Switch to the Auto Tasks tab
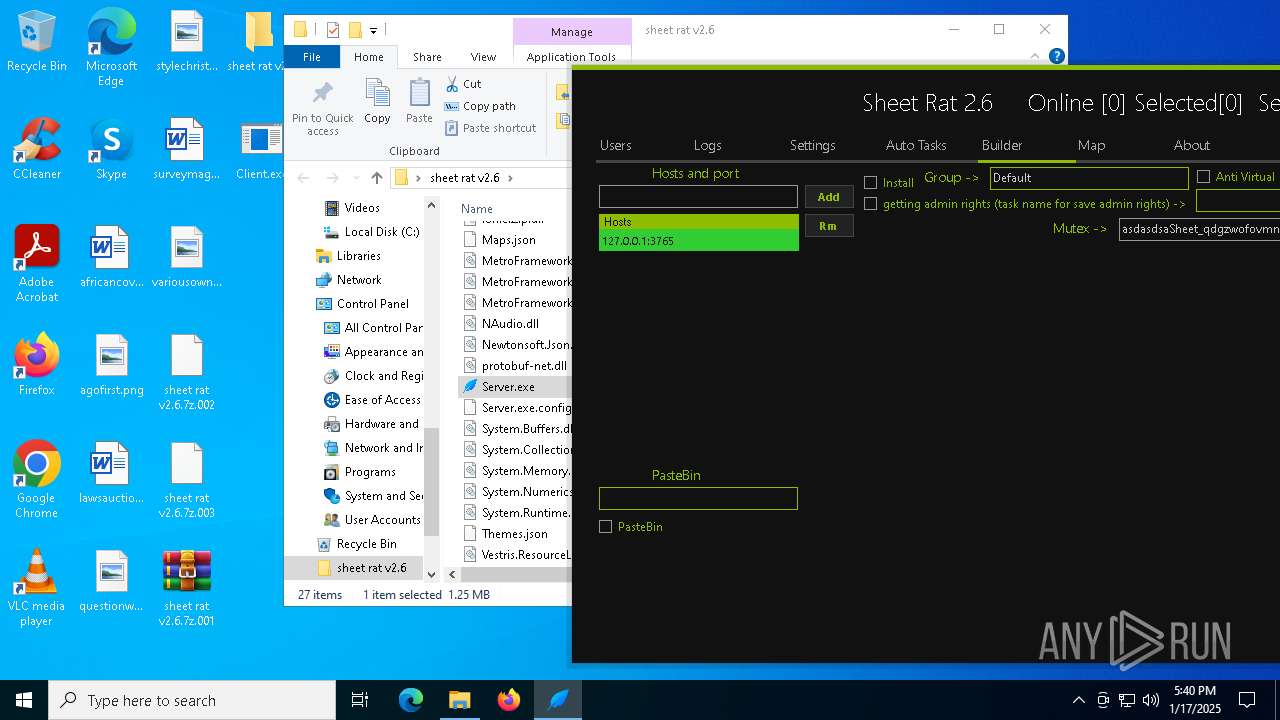Screen dimensions: 1280x720 coord(916,146)
